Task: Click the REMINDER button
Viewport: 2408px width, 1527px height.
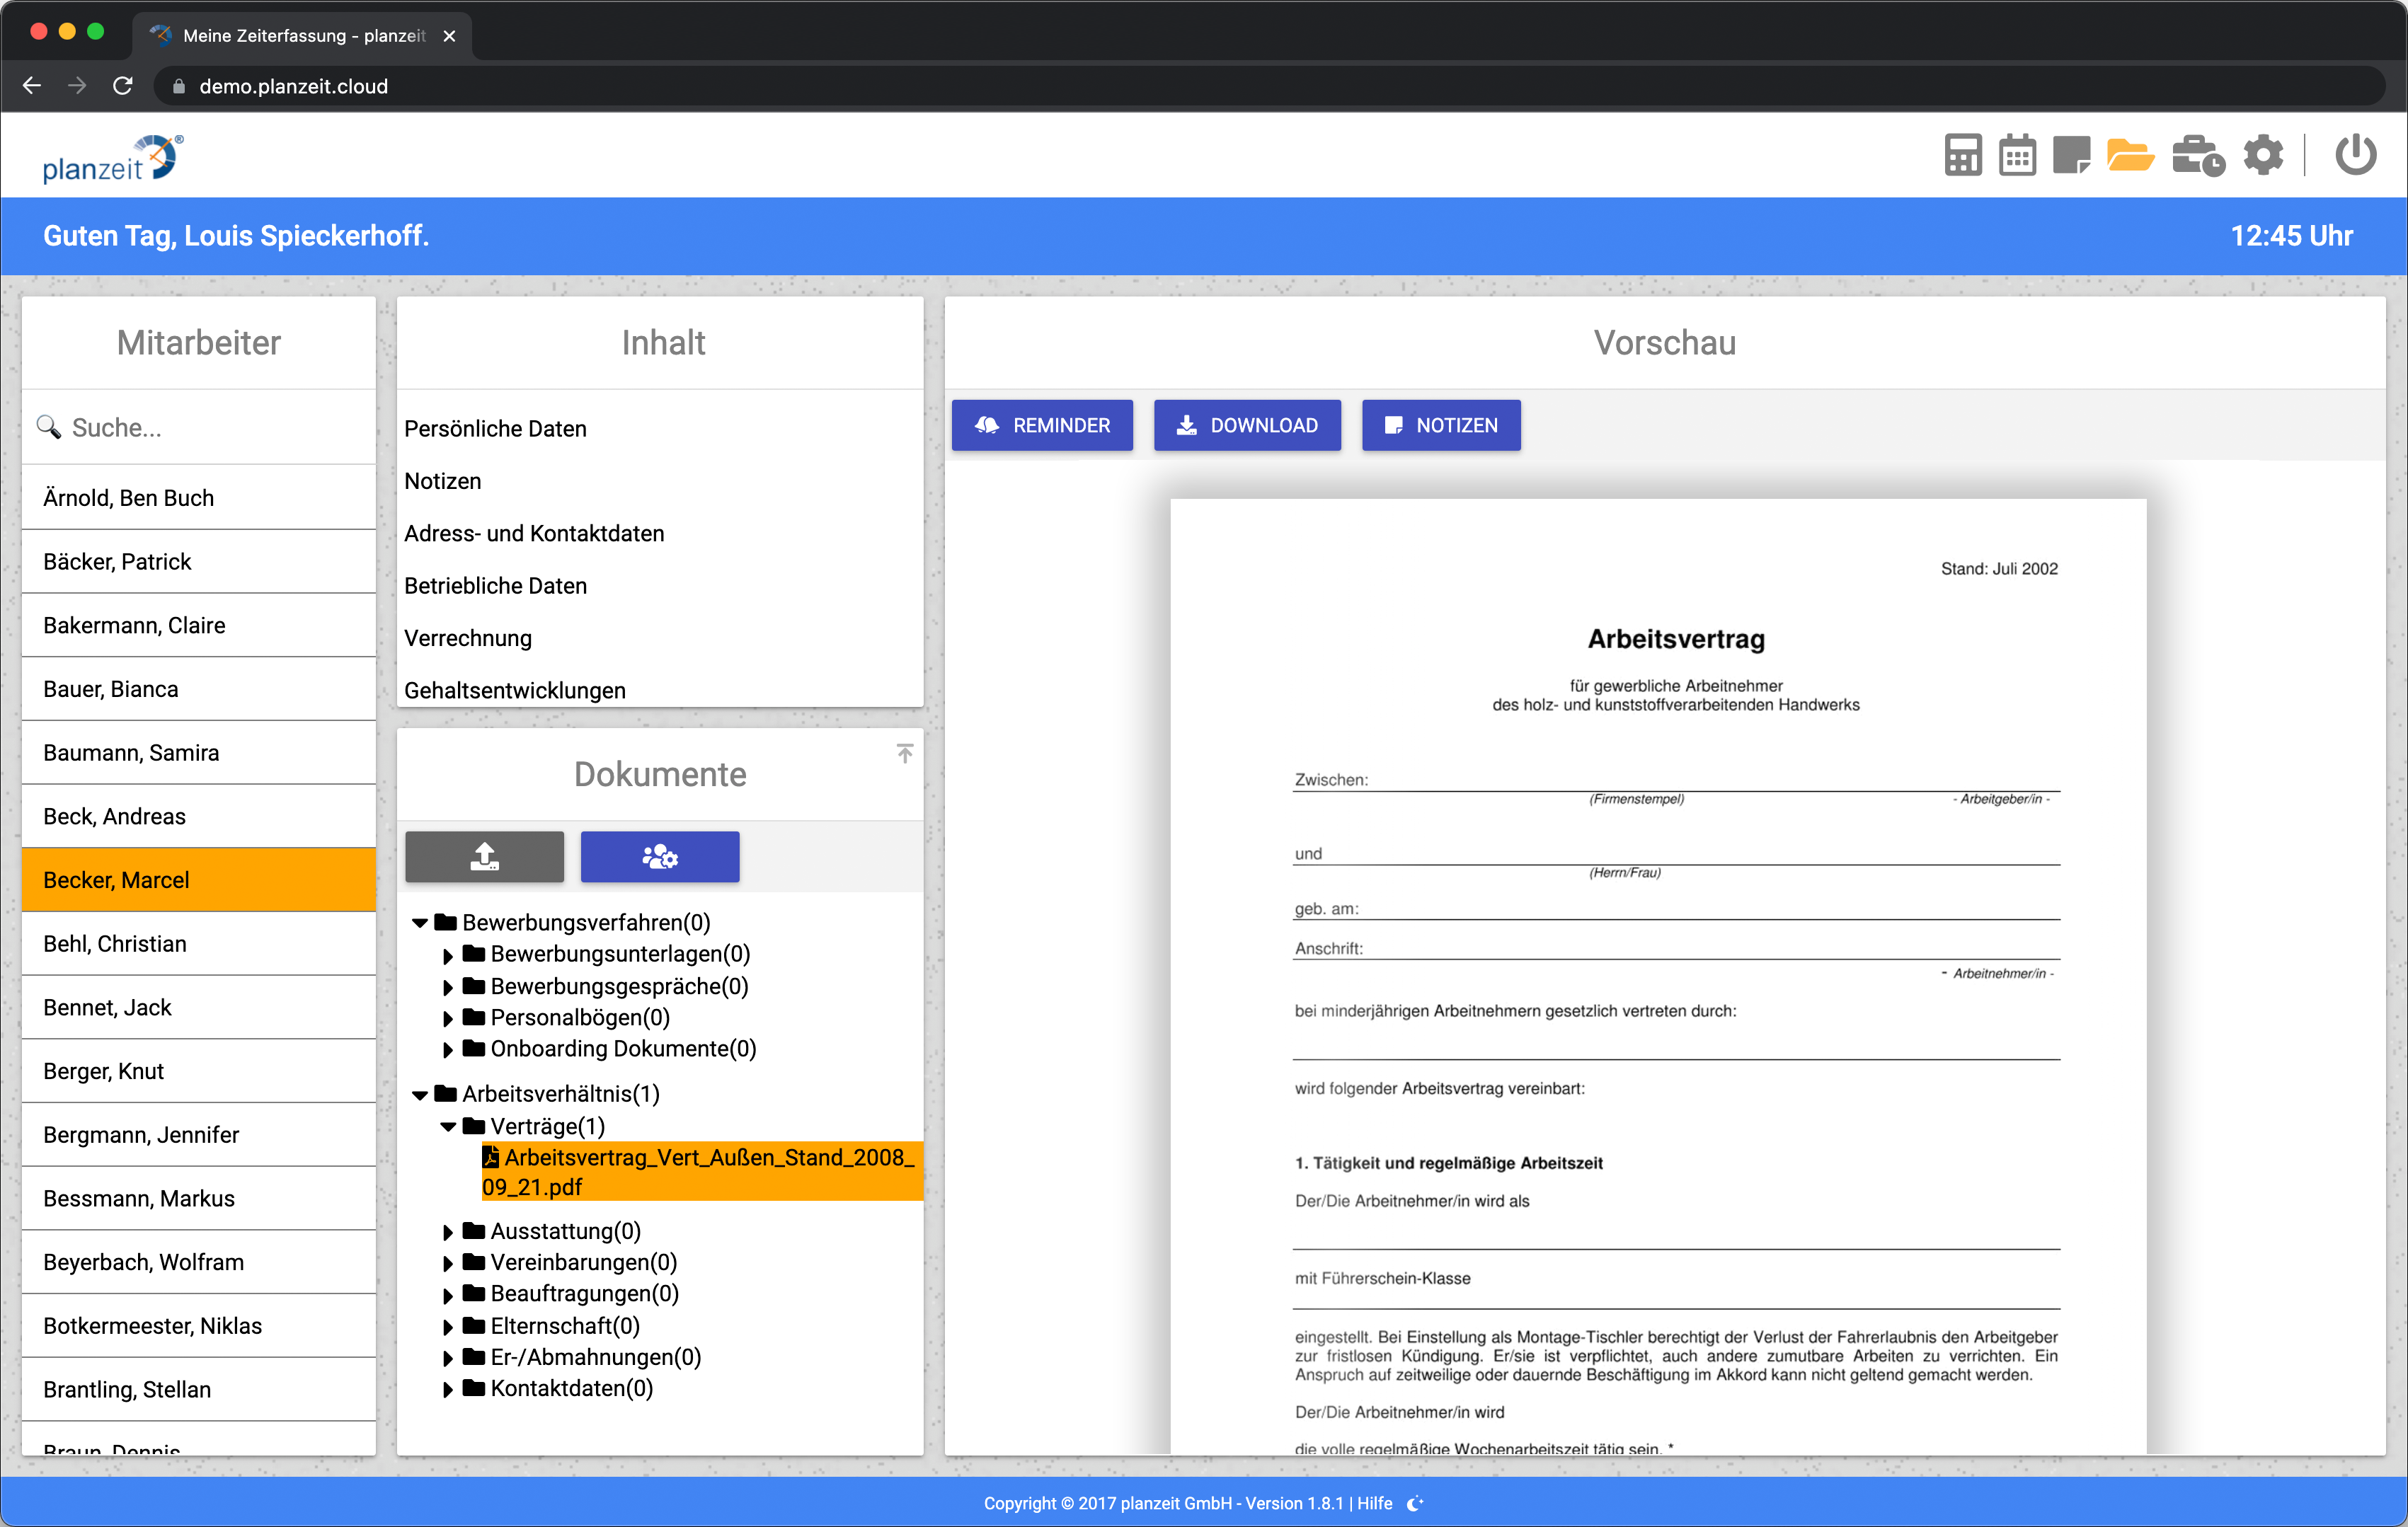Action: tap(1041, 426)
